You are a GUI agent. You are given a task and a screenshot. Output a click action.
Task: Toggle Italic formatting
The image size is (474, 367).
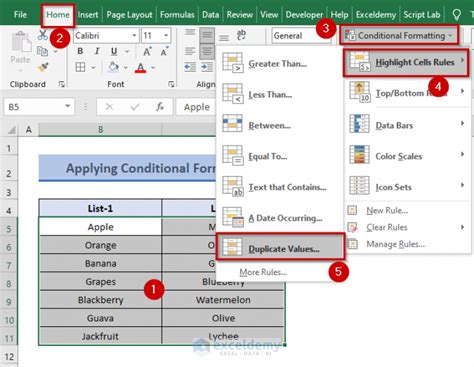tap(97, 51)
